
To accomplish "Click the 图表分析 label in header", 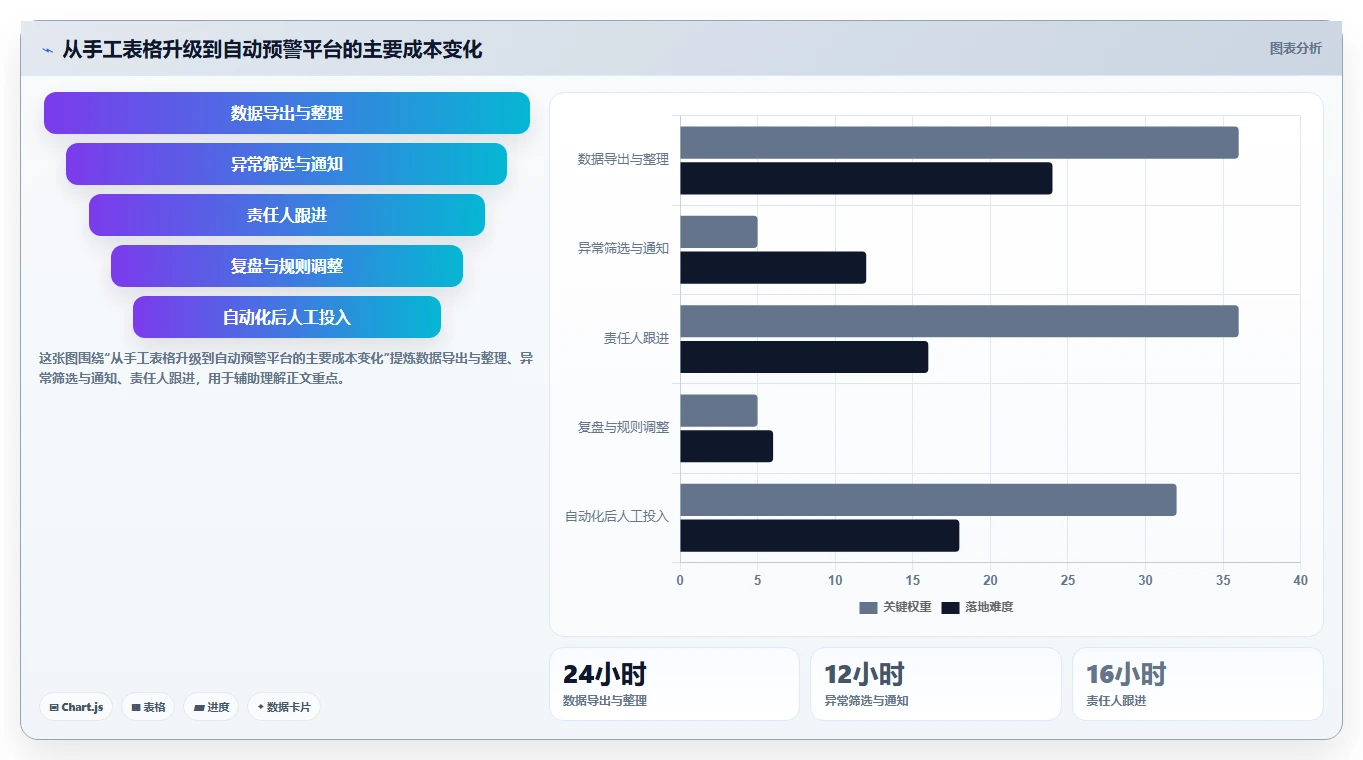I will tap(1295, 48).
